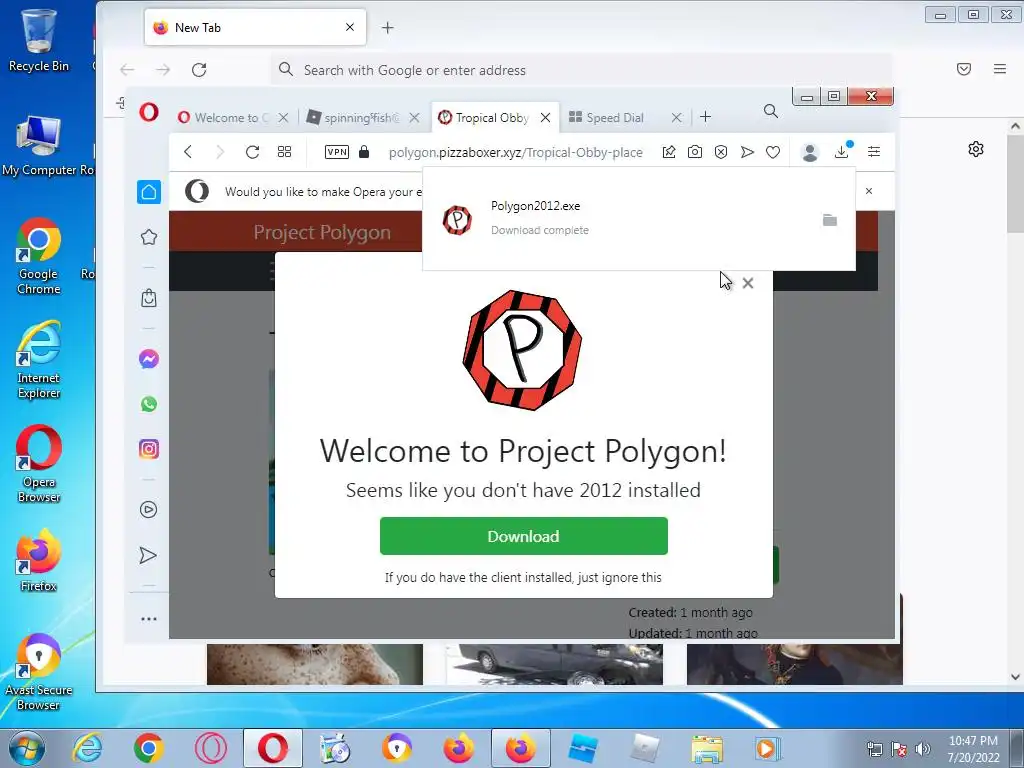Open Opera sidebar bookmarks star icon
The width and height of the screenshot is (1024, 768).
(x=149, y=237)
